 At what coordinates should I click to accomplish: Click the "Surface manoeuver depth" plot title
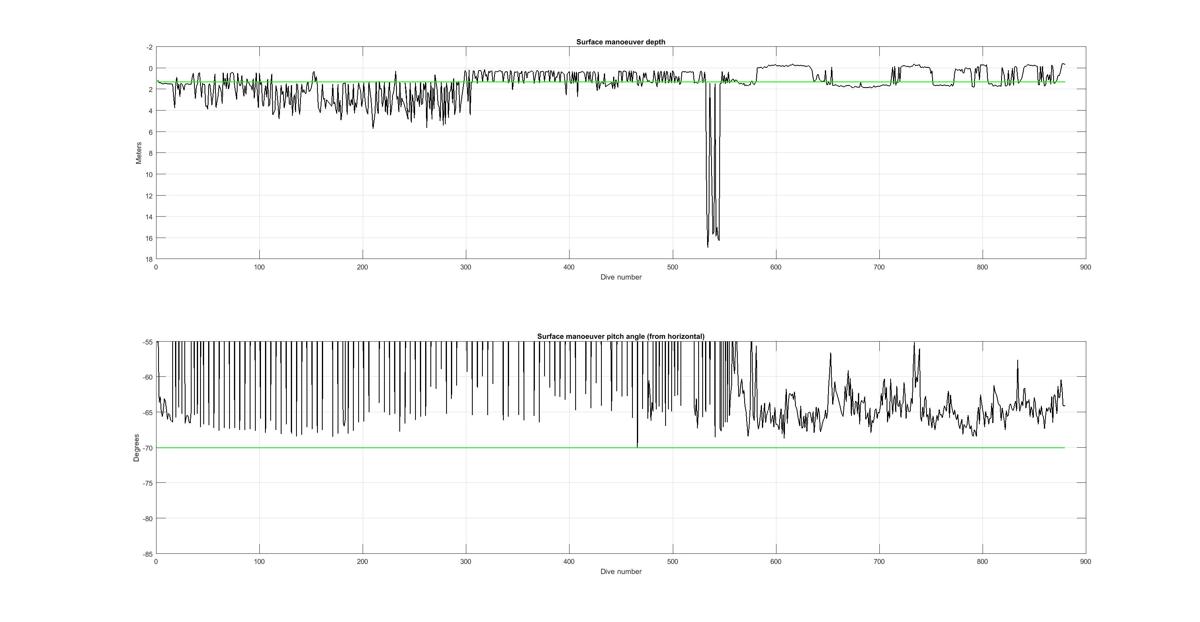pos(621,41)
